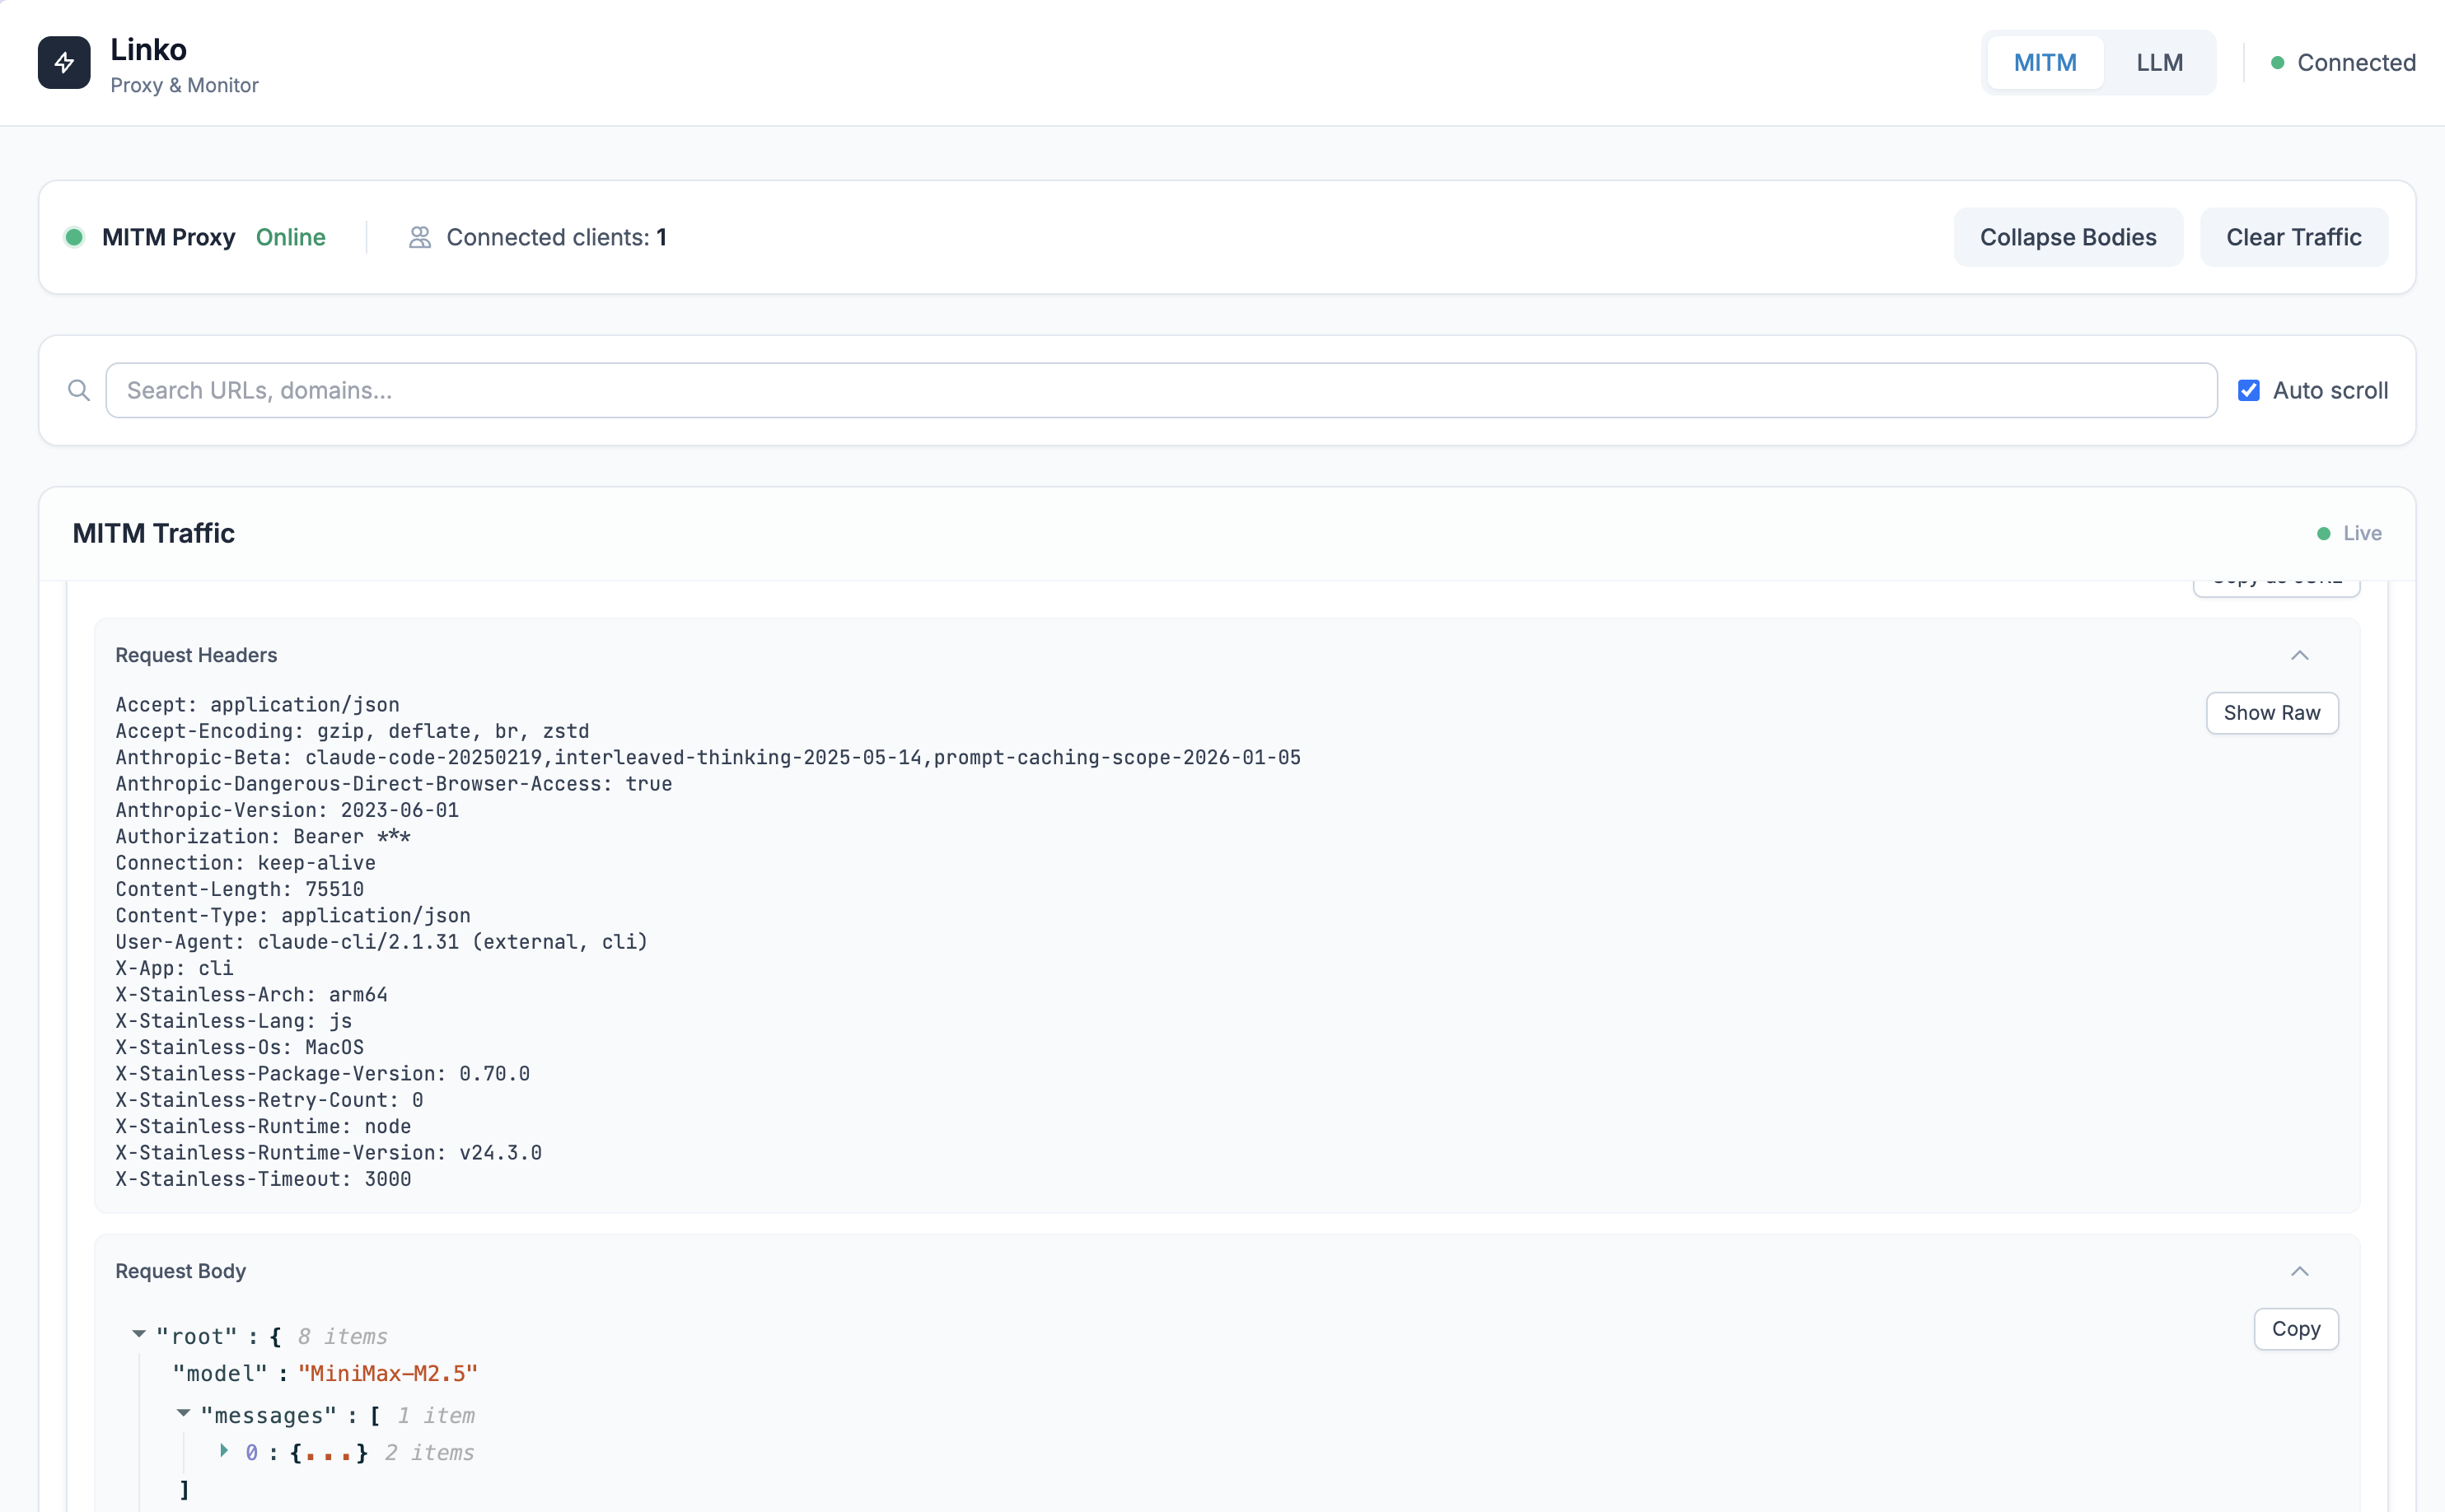
Task: Switch to the LLM tab
Action: pyautogui.click(x=2159, y=63)
